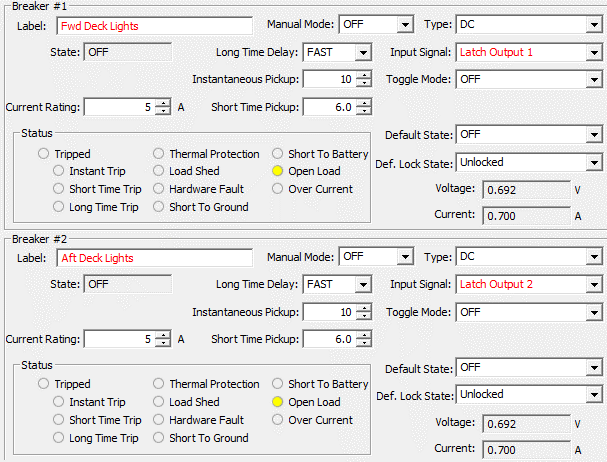Open Breaker #1 Manual Mode dropdown
The width and height of the screenshot is (607, 462).
[x=404, y=24]
